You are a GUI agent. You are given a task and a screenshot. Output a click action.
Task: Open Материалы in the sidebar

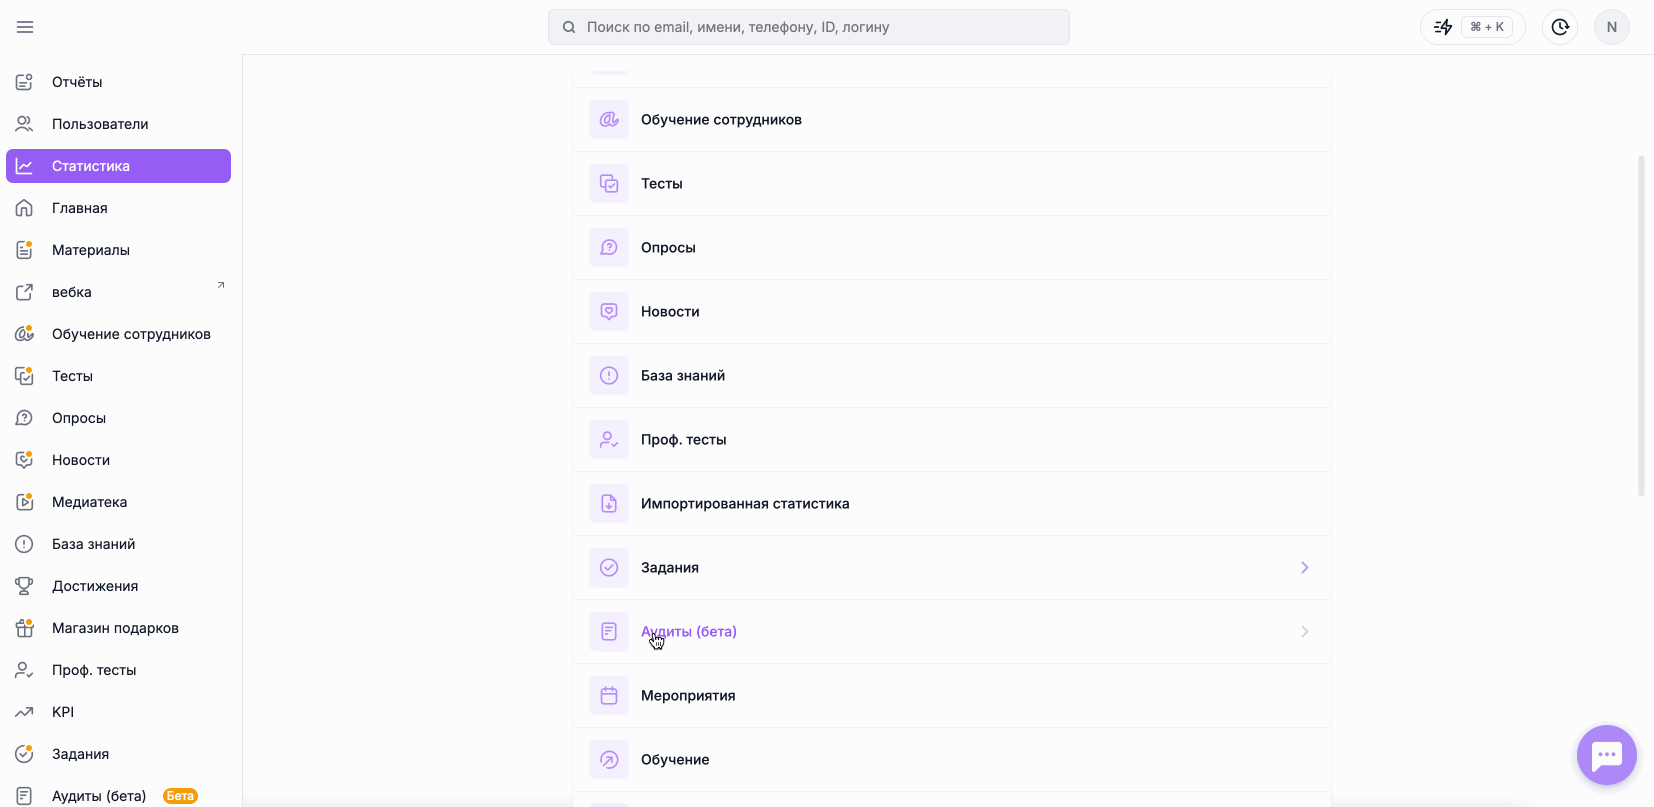(118, 250)
